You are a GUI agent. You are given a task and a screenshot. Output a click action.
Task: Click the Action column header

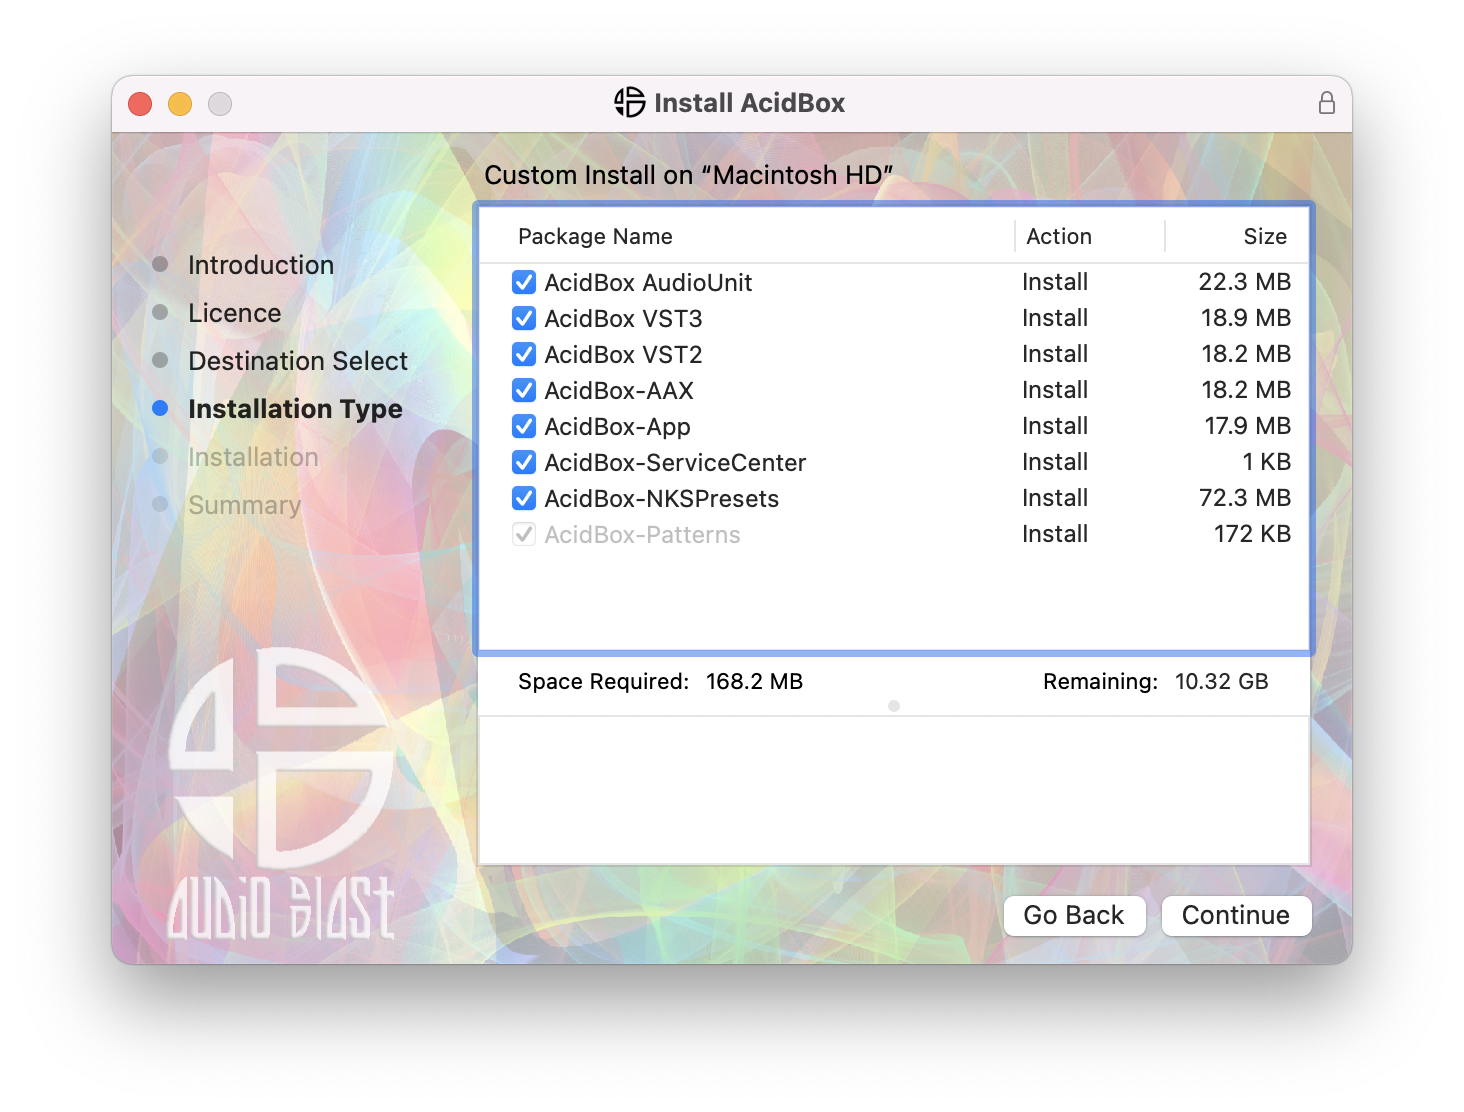click(1059, 236)
